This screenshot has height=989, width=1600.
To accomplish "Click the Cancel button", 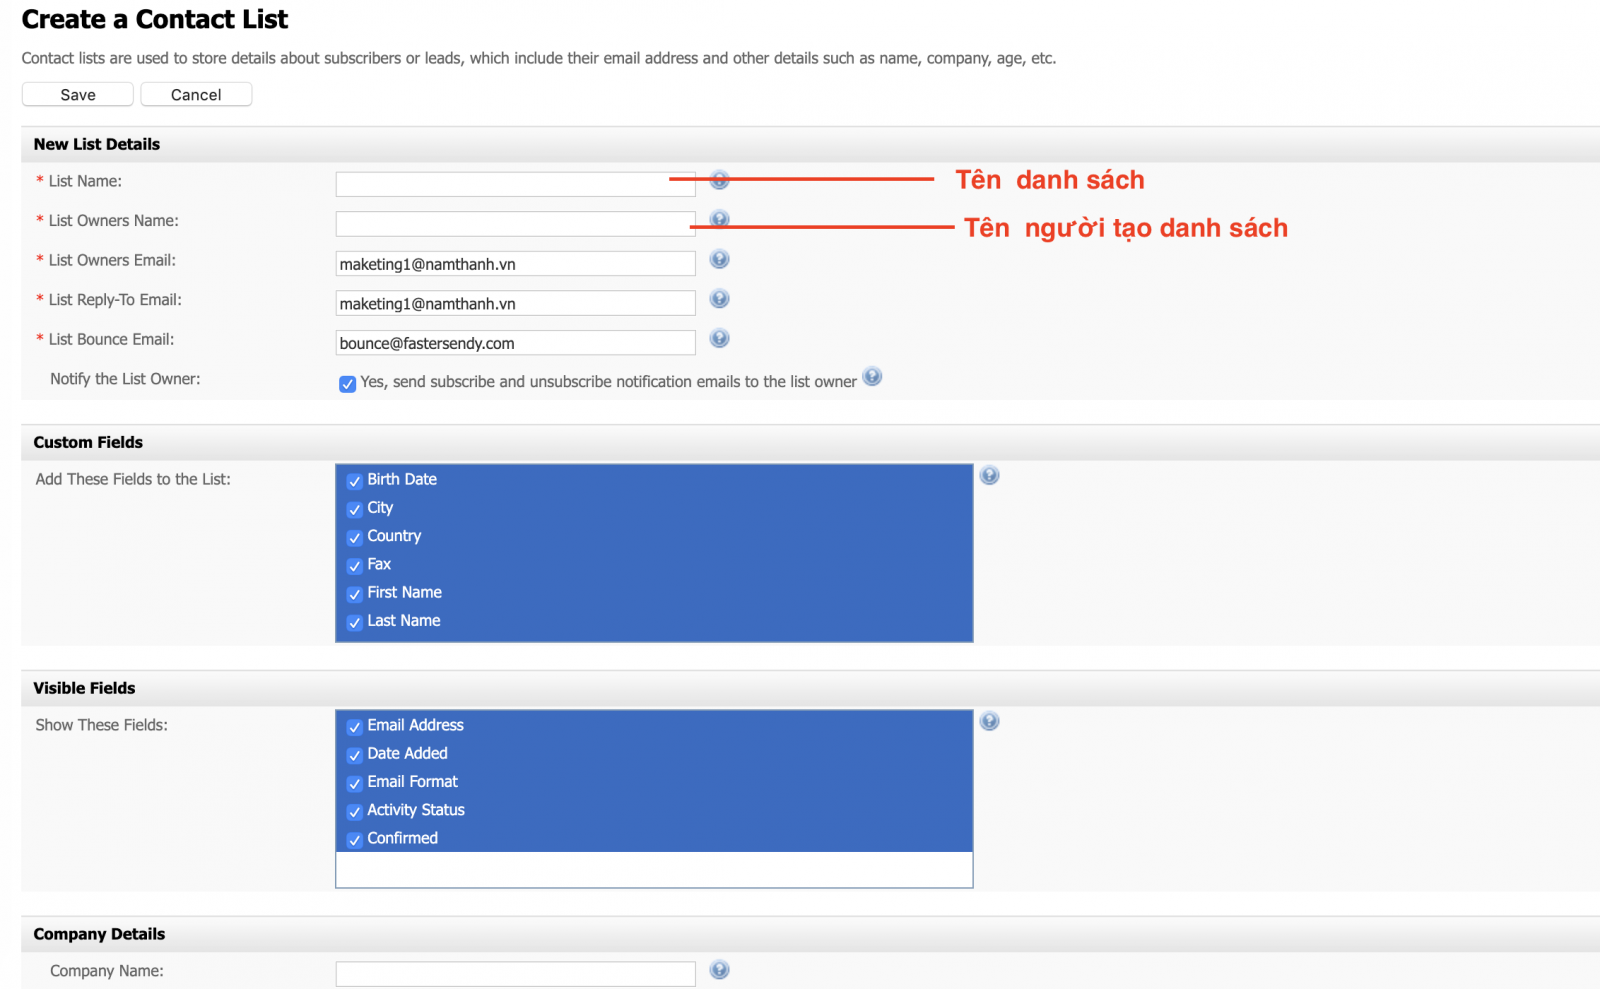I will tap(196, 95).
